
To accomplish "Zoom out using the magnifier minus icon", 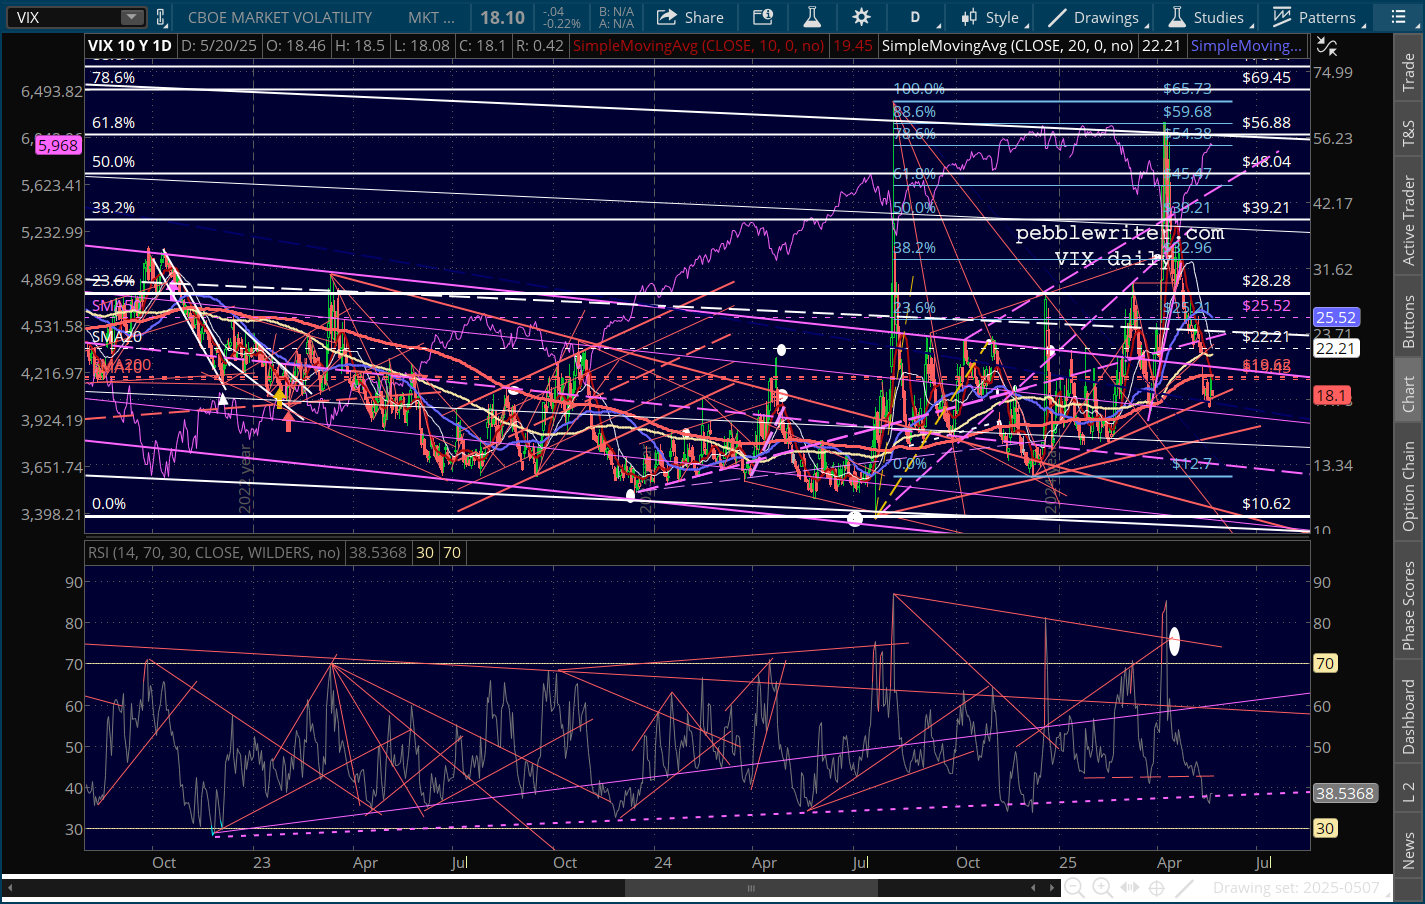I will (x=1074, y=888).
